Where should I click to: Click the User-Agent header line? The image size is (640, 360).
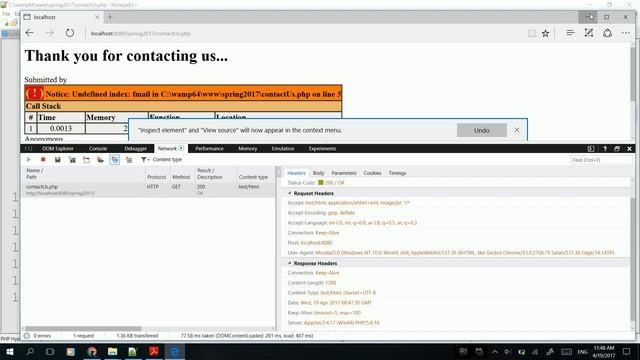click(451, 253)
